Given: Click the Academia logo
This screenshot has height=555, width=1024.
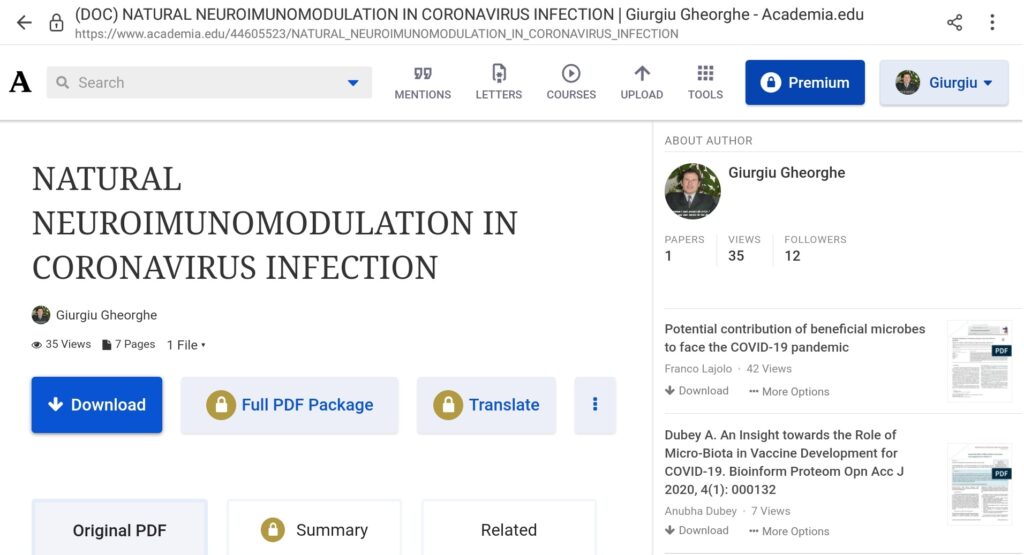Looking at the screenshot, I should coord(20,83).
